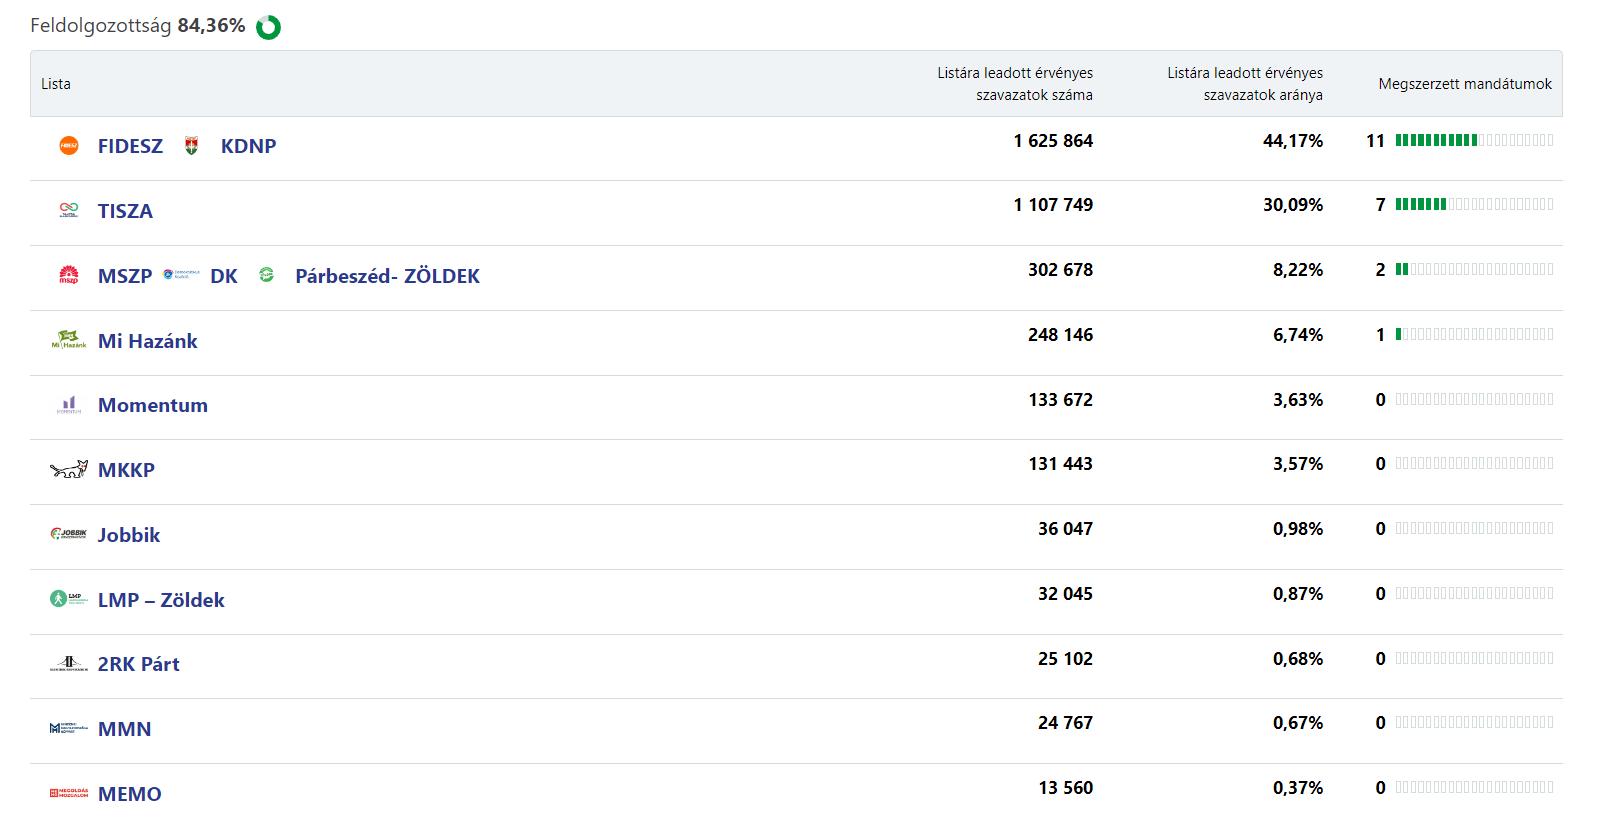
Task: Open the Mi Hazánk list link
Action: (148, 341)
